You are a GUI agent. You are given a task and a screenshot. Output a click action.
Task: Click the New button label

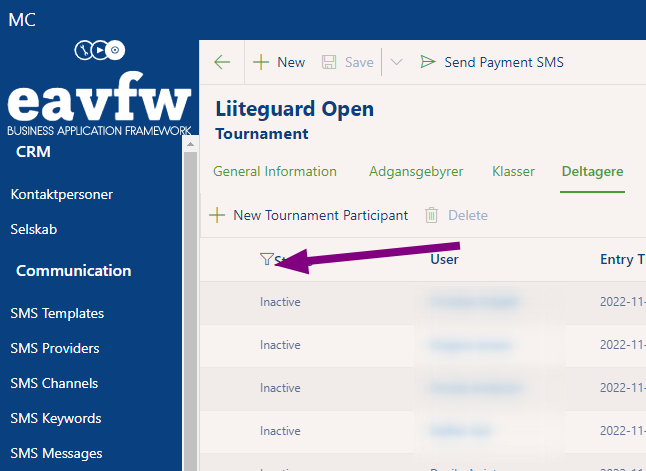pos(291,62)
